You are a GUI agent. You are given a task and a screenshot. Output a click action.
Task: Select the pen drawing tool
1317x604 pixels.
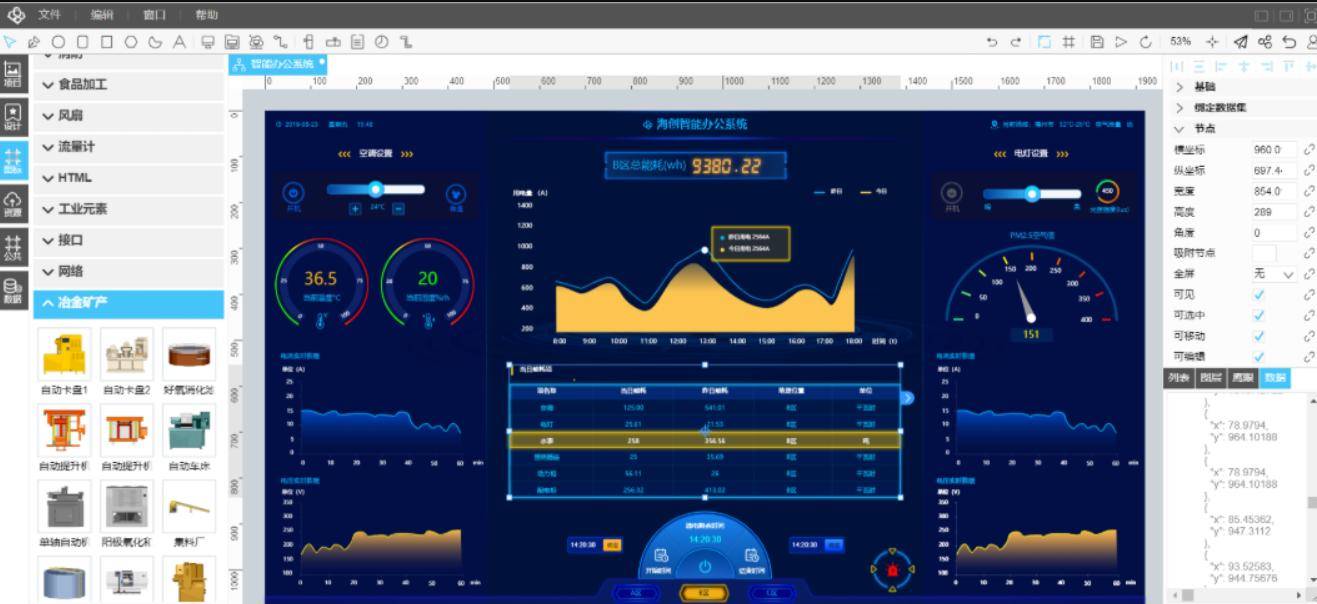tap(33, 42)
